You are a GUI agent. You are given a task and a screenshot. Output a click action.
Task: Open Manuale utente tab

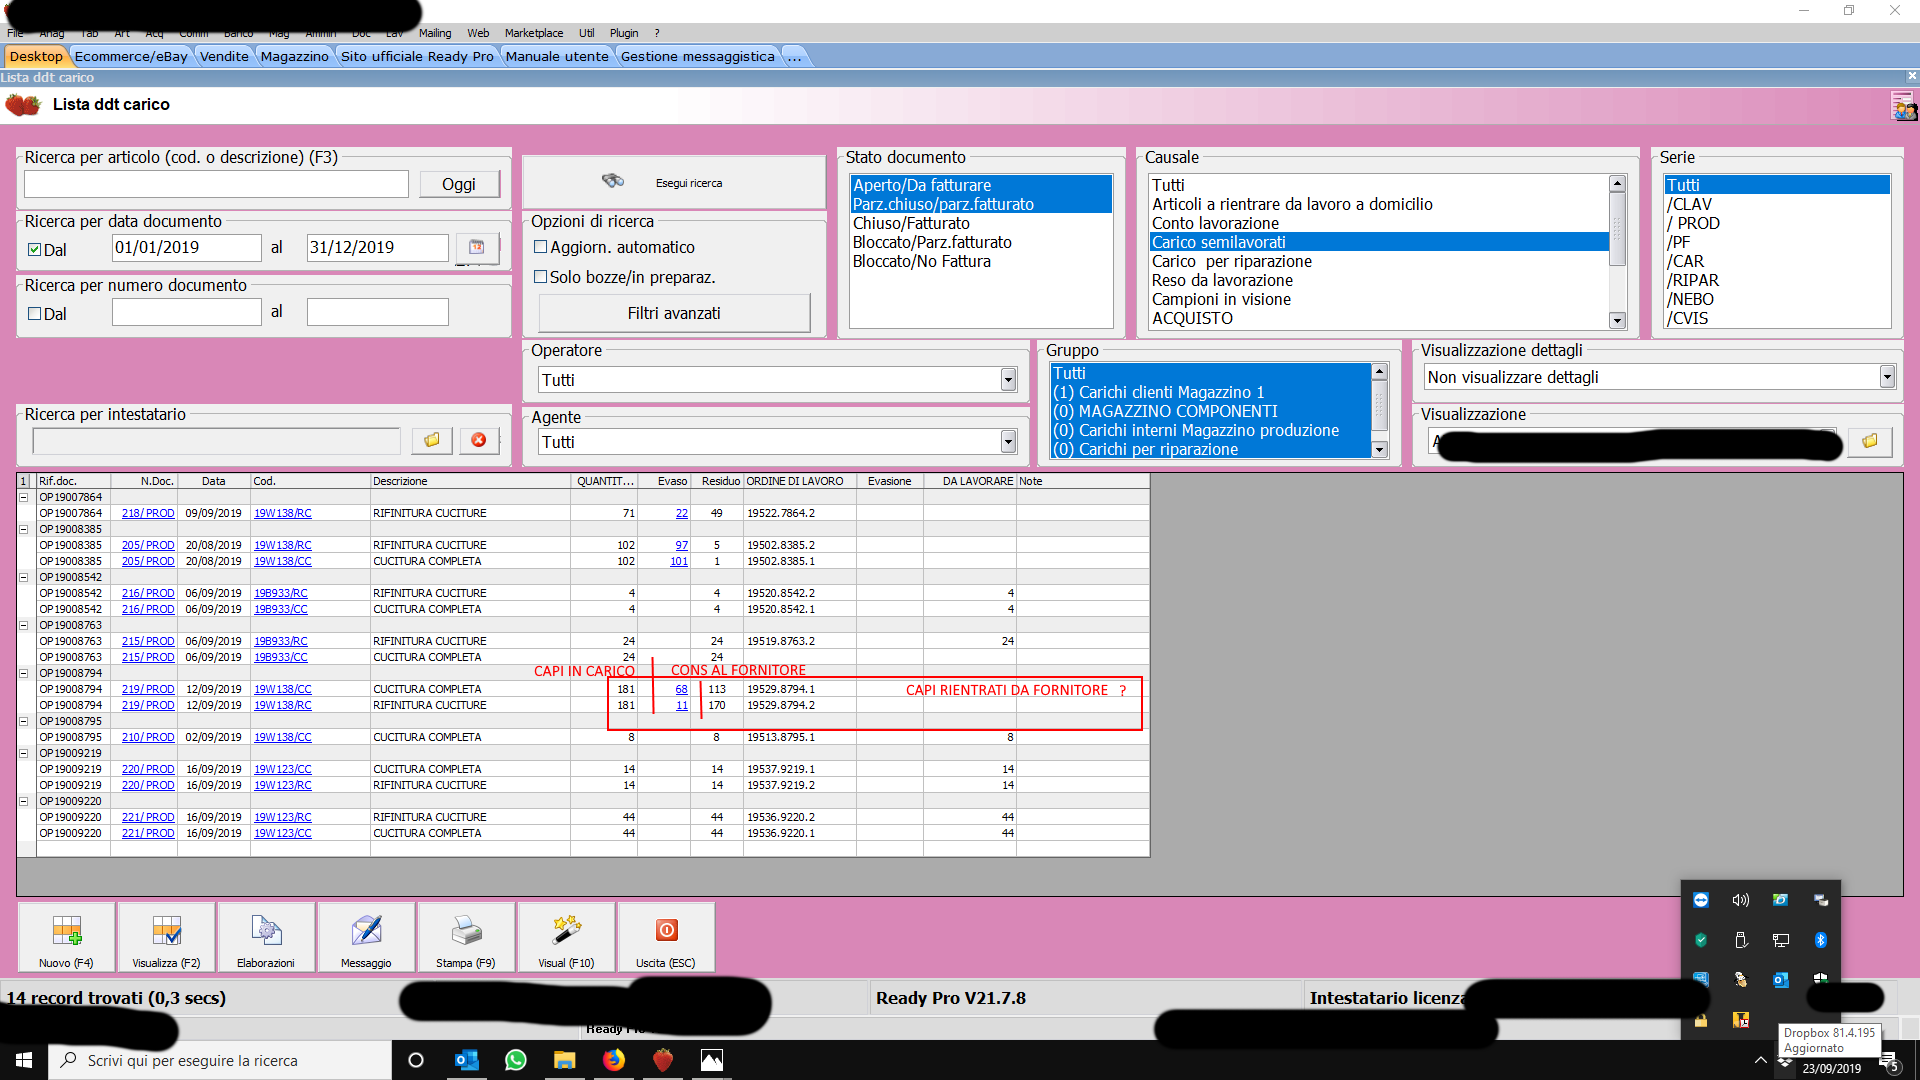coord(557,56)
